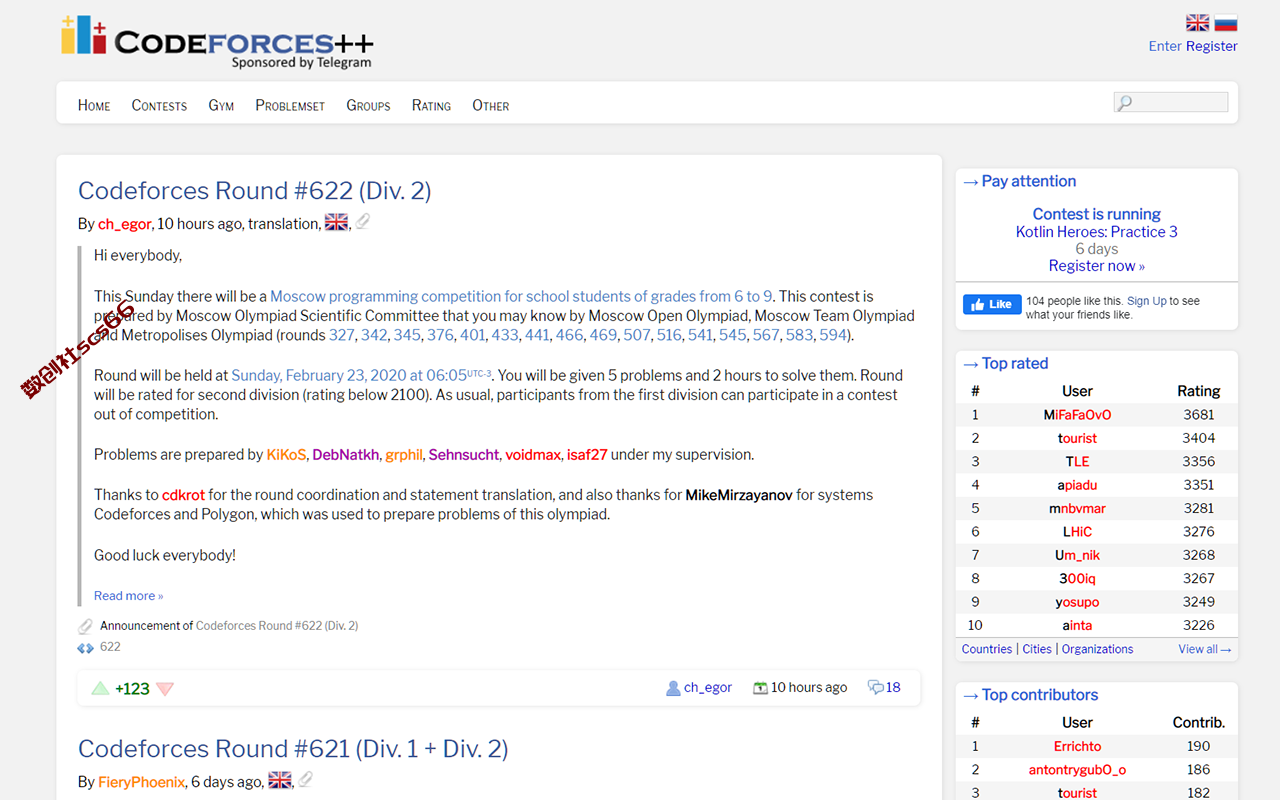1280x800 pixels.
Task: Click Countries link under Top rated
Action: pyautogui.click(x=987, y=649)
